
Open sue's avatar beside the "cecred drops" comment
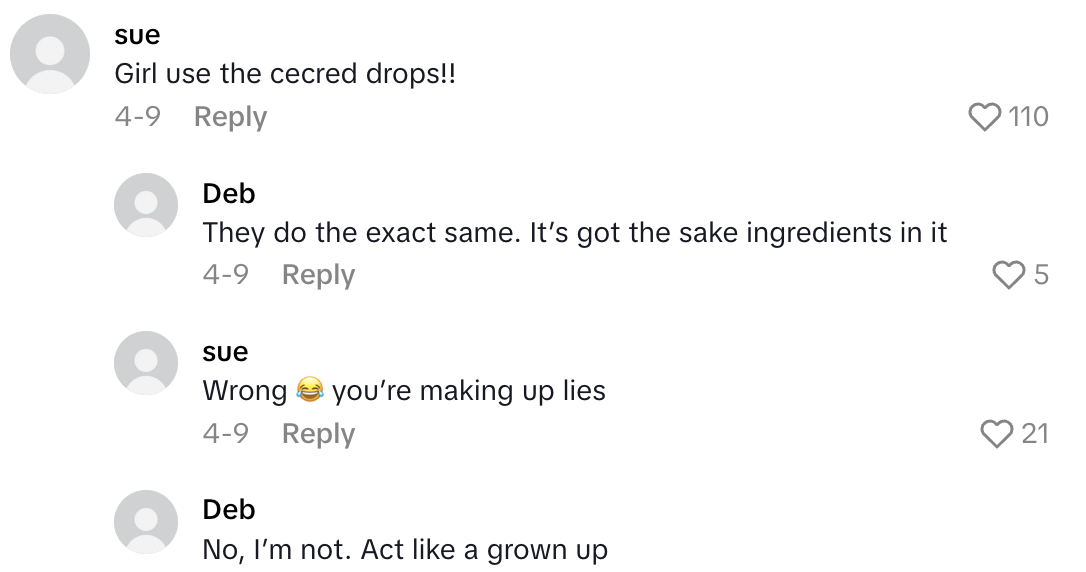pos(50,54)
